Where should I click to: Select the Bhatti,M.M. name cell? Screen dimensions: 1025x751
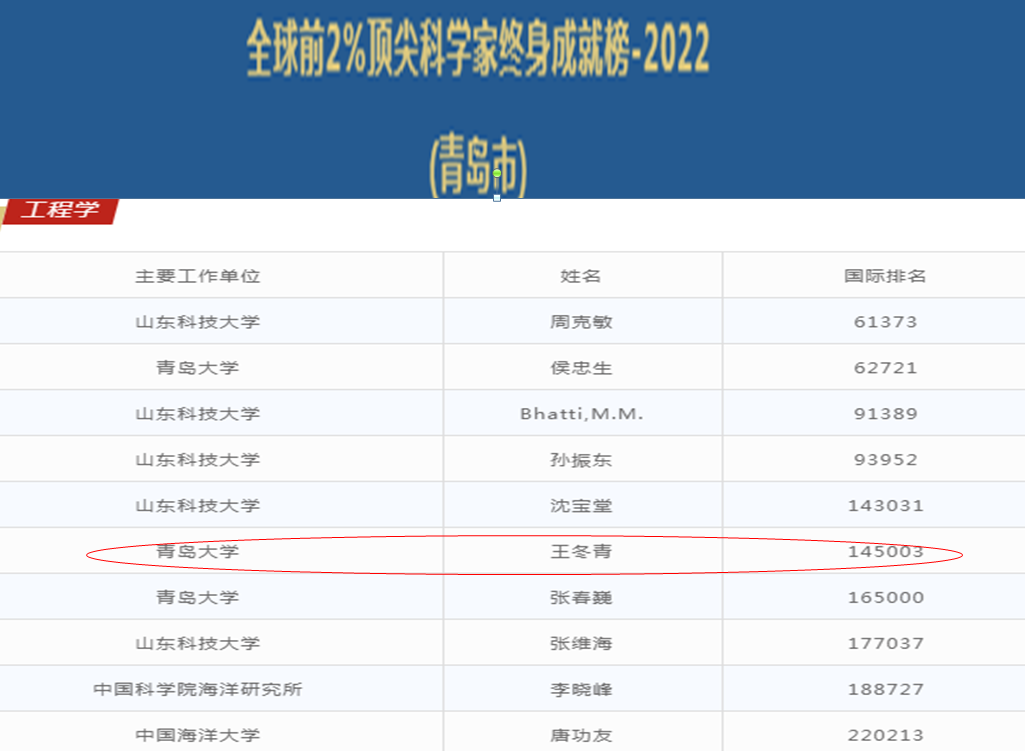pyautogui.click(x=581, y=414)
